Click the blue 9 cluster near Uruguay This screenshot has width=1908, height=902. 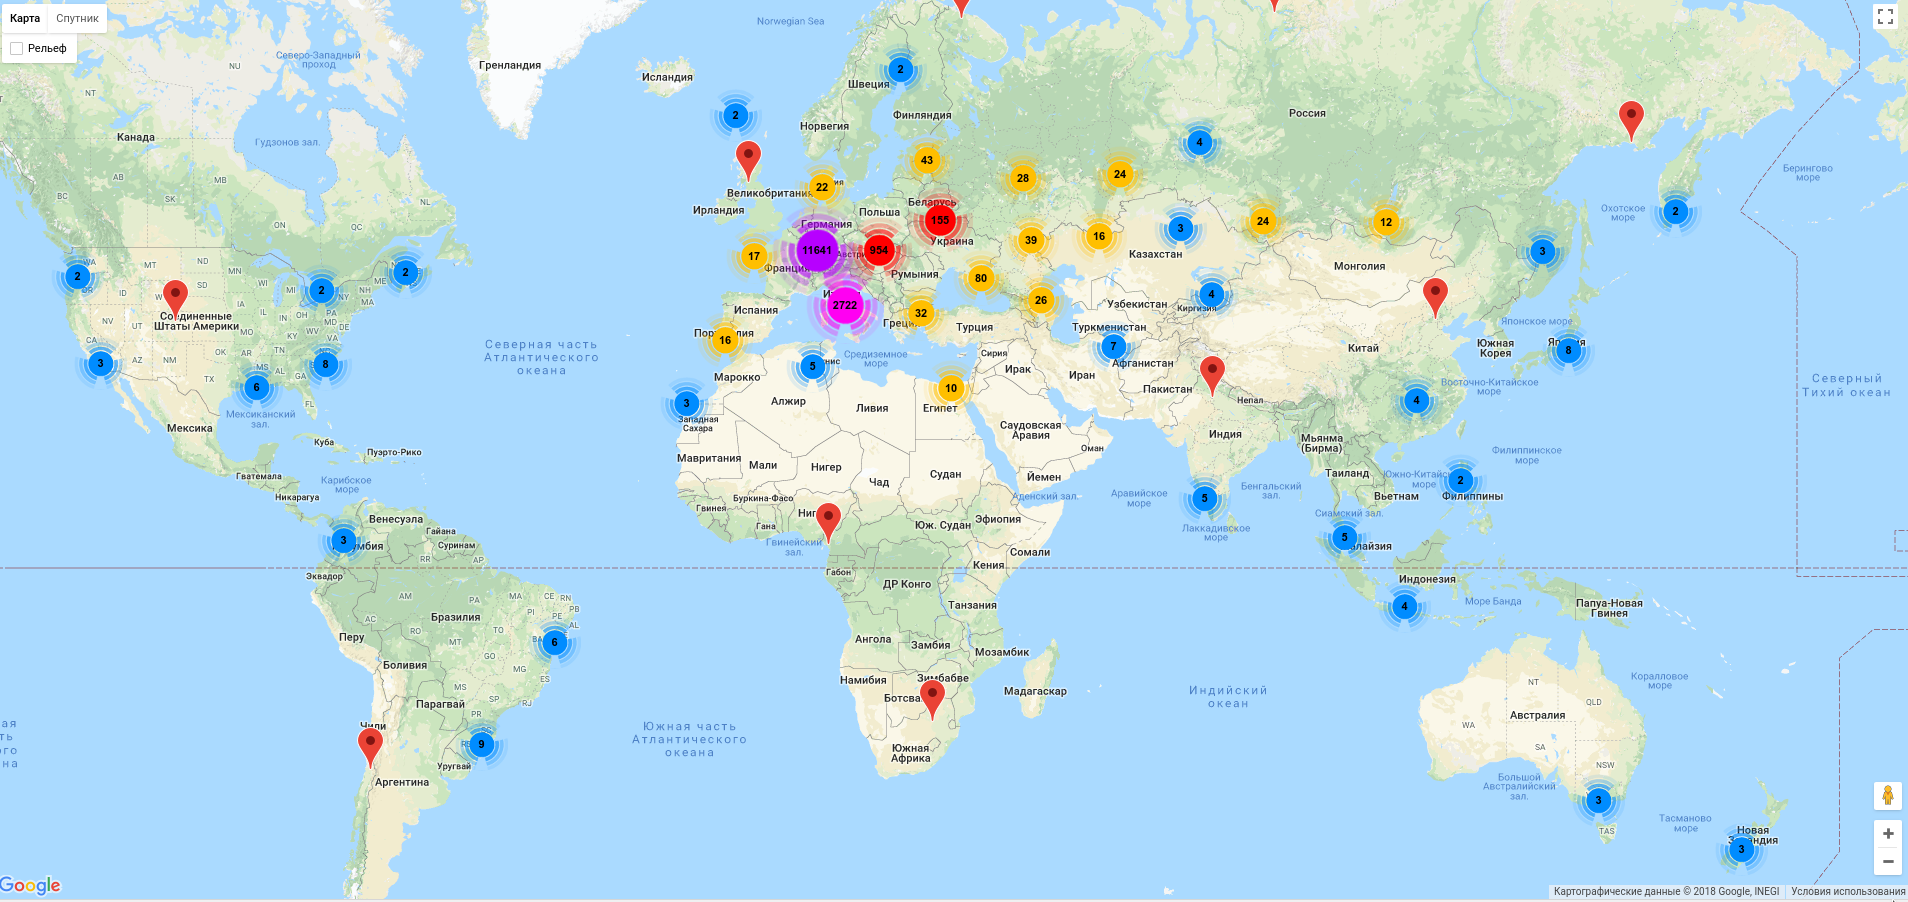pyautogui.click(x=481, y=744)
